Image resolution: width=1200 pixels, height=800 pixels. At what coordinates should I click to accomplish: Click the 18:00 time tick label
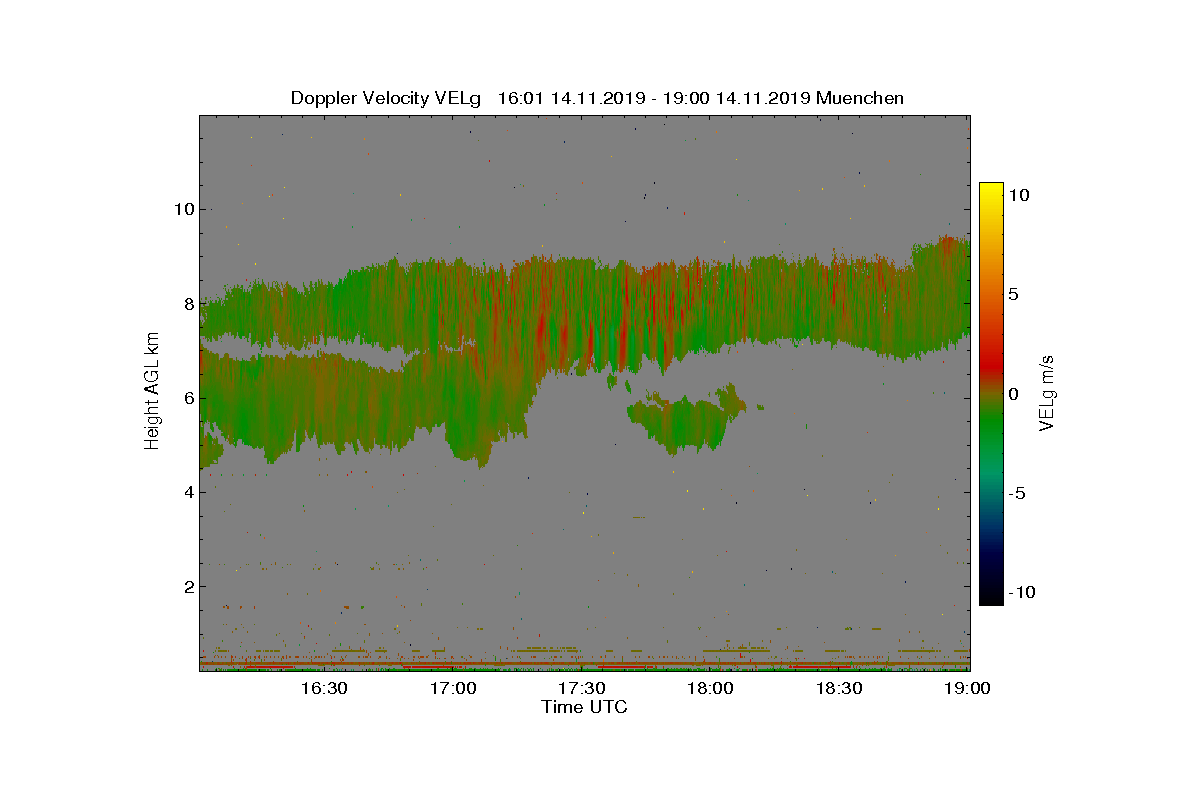click(x=711, y=689)
